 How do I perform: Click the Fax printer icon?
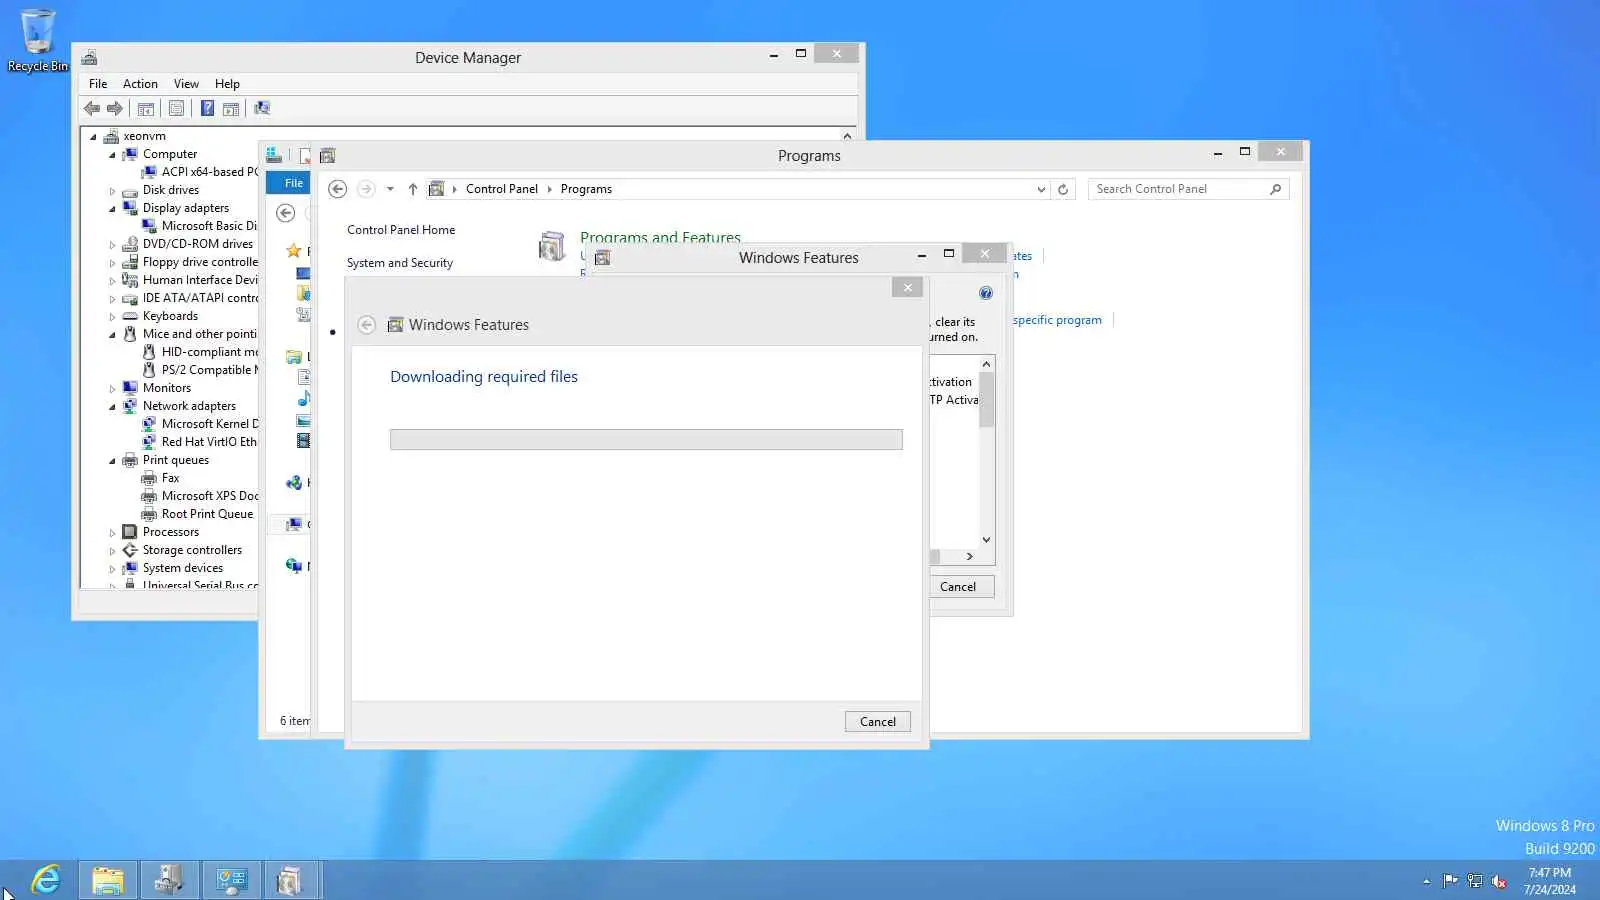tap(149, 478)
